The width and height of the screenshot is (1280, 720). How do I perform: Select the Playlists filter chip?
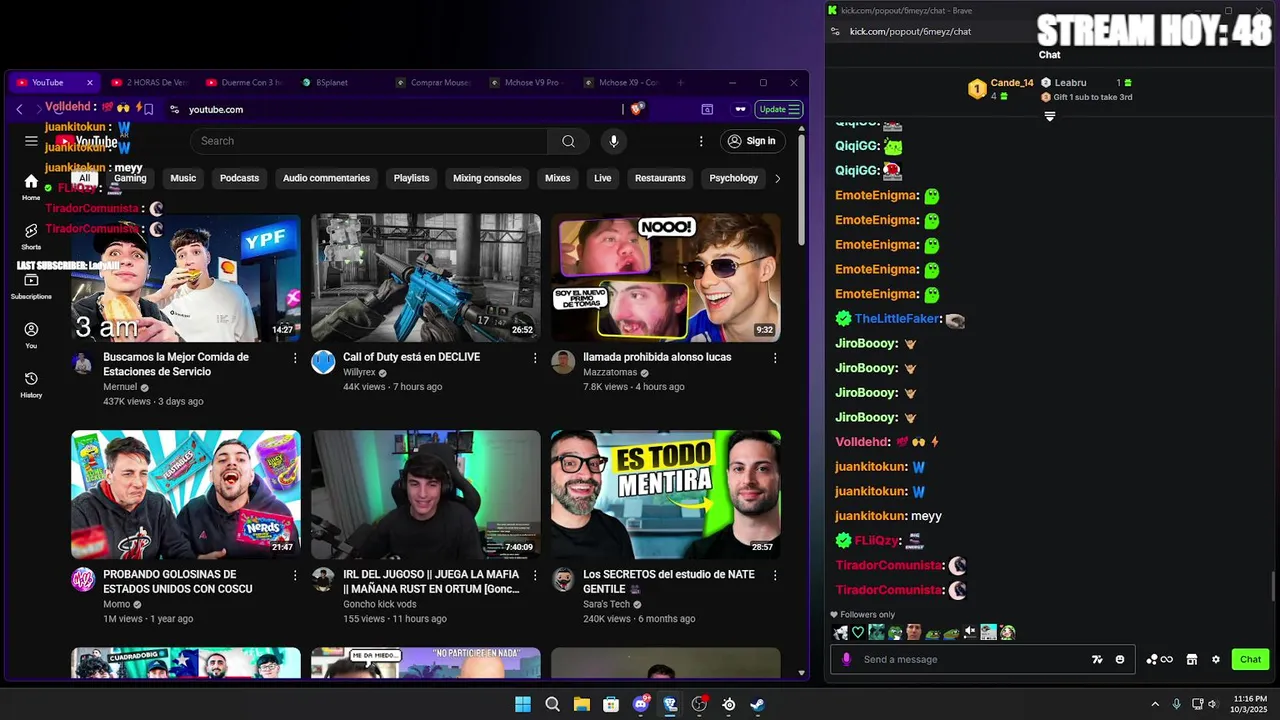click(411, 178)
